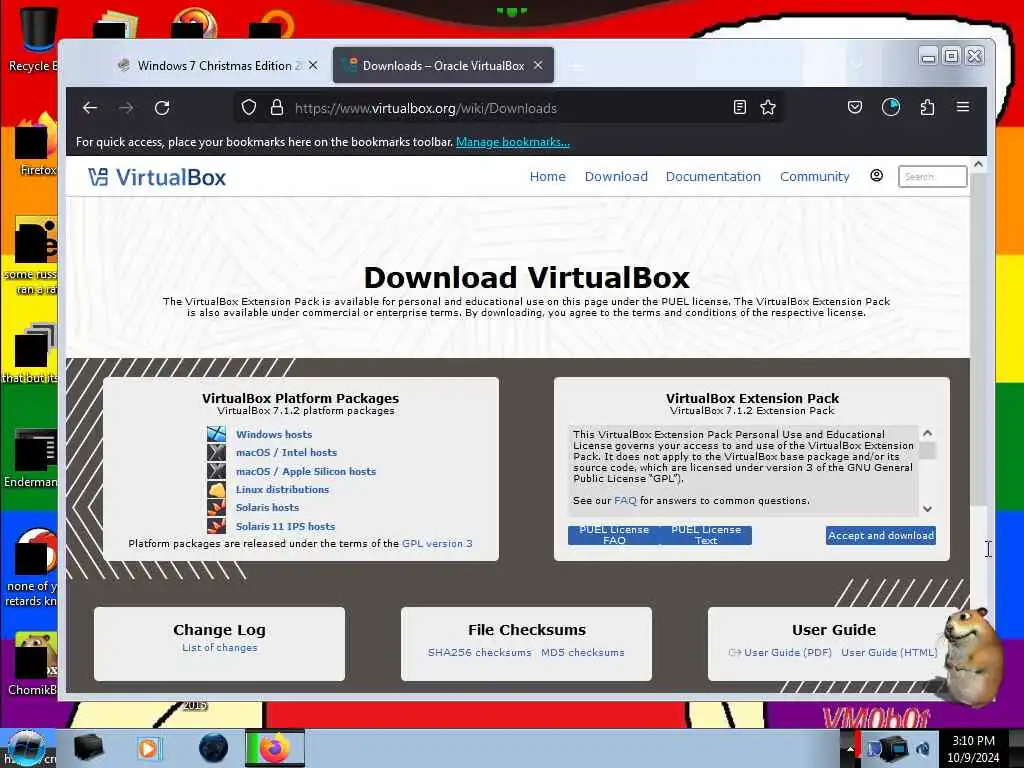Close the Downloads – Oracle VirtualBox tab
Screen dimensions: 1024x768
coord(538,65)
